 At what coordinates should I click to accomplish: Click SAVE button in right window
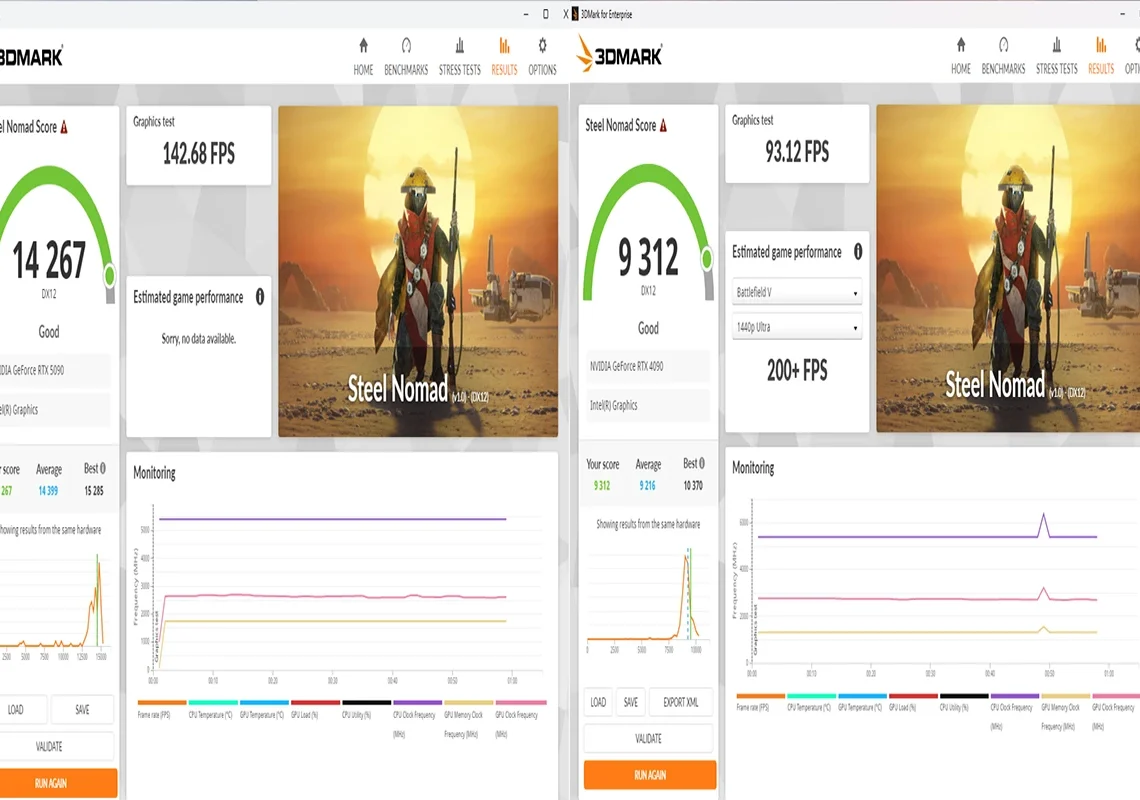pos(630,702)
